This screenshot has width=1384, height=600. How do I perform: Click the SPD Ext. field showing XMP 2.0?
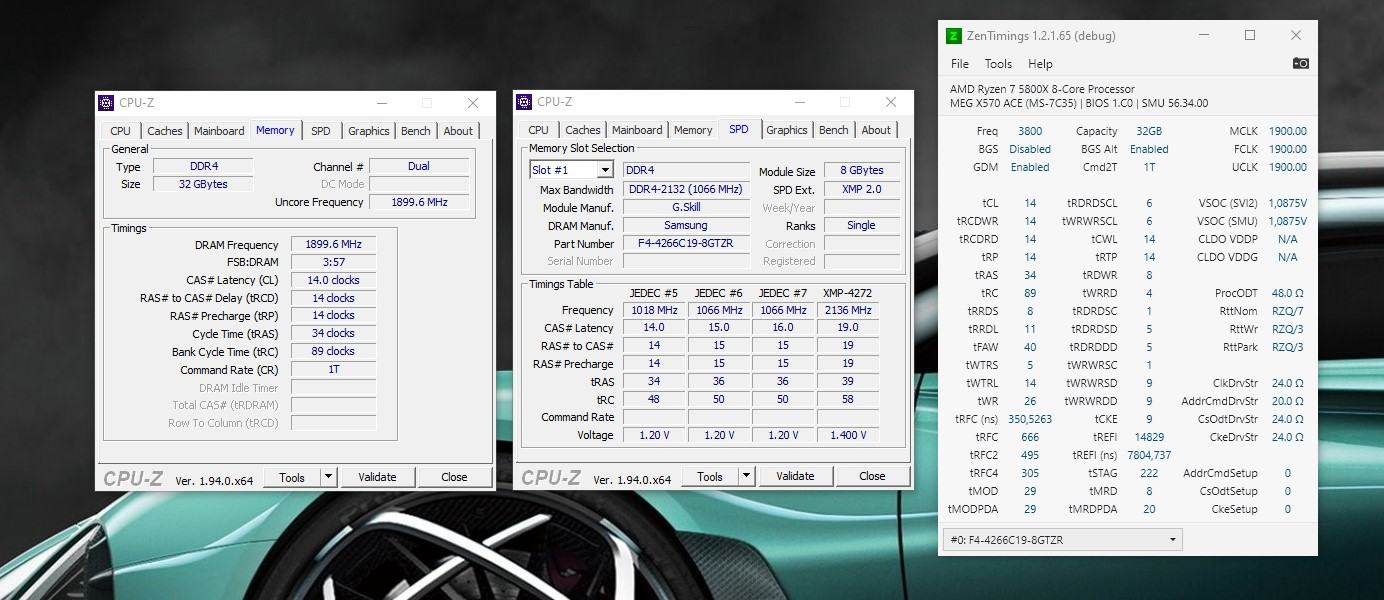coord(861,189)
